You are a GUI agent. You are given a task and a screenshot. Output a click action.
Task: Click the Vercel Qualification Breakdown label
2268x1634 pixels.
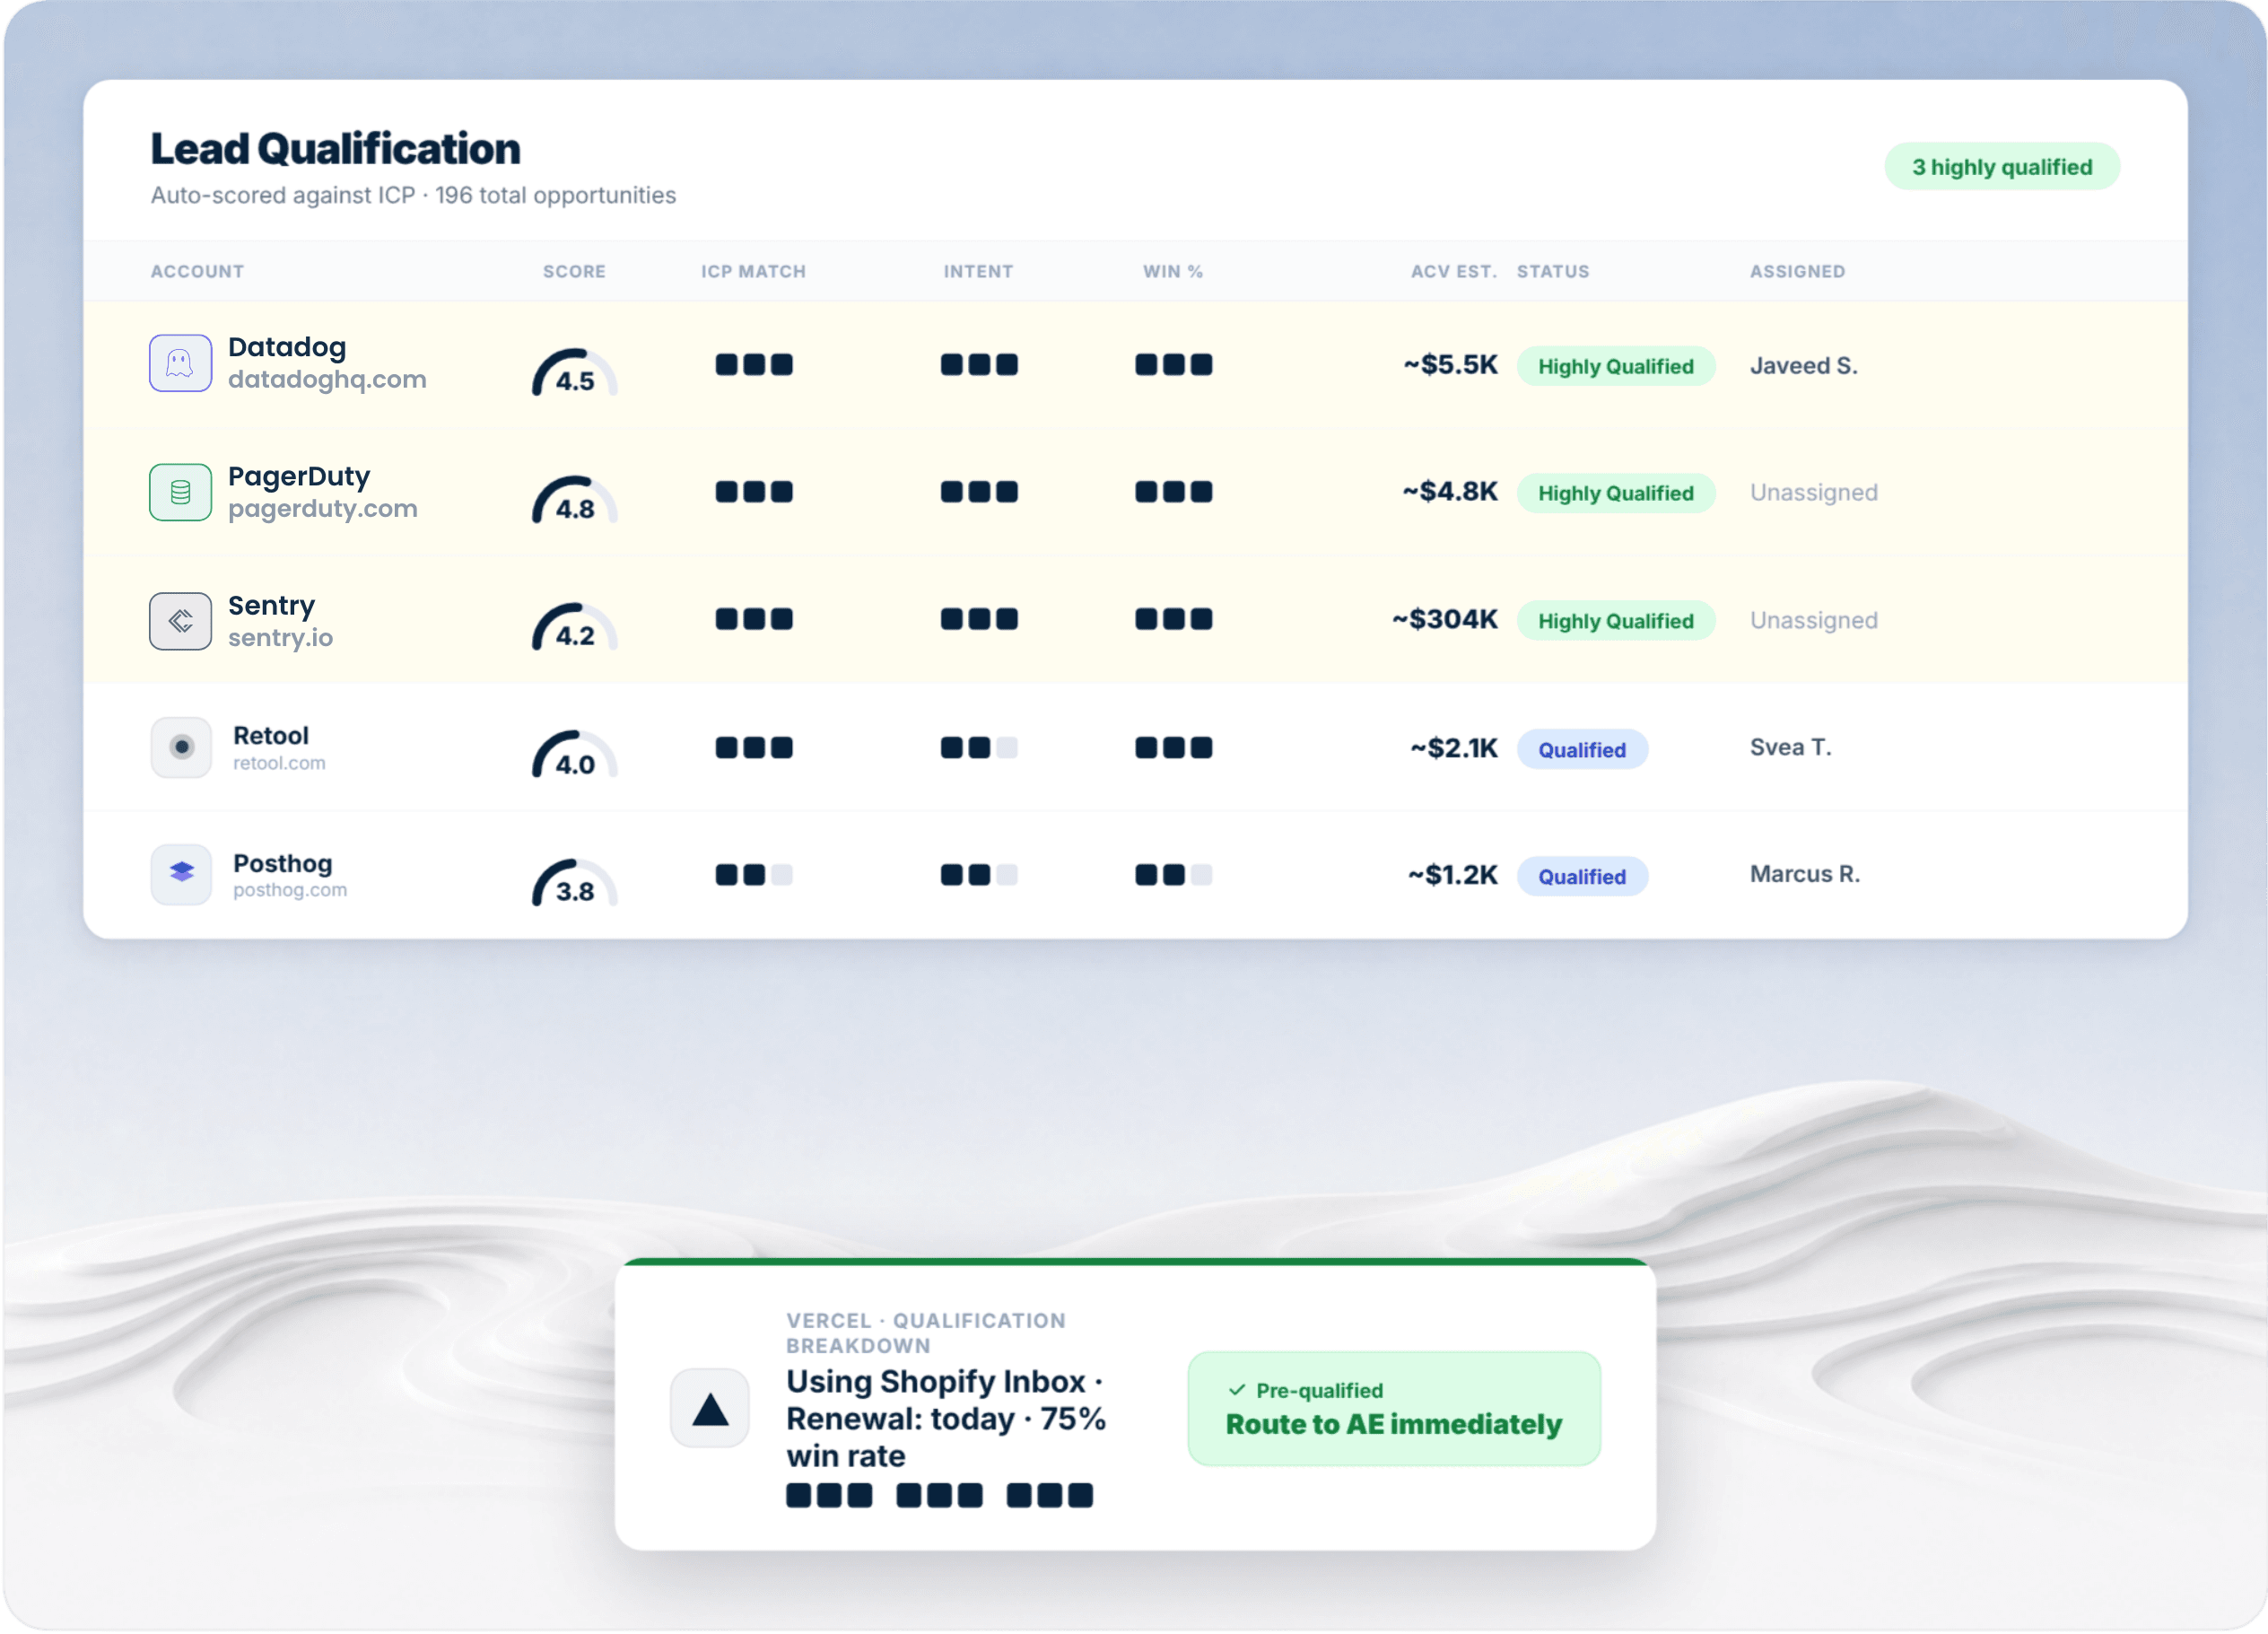925,1333
